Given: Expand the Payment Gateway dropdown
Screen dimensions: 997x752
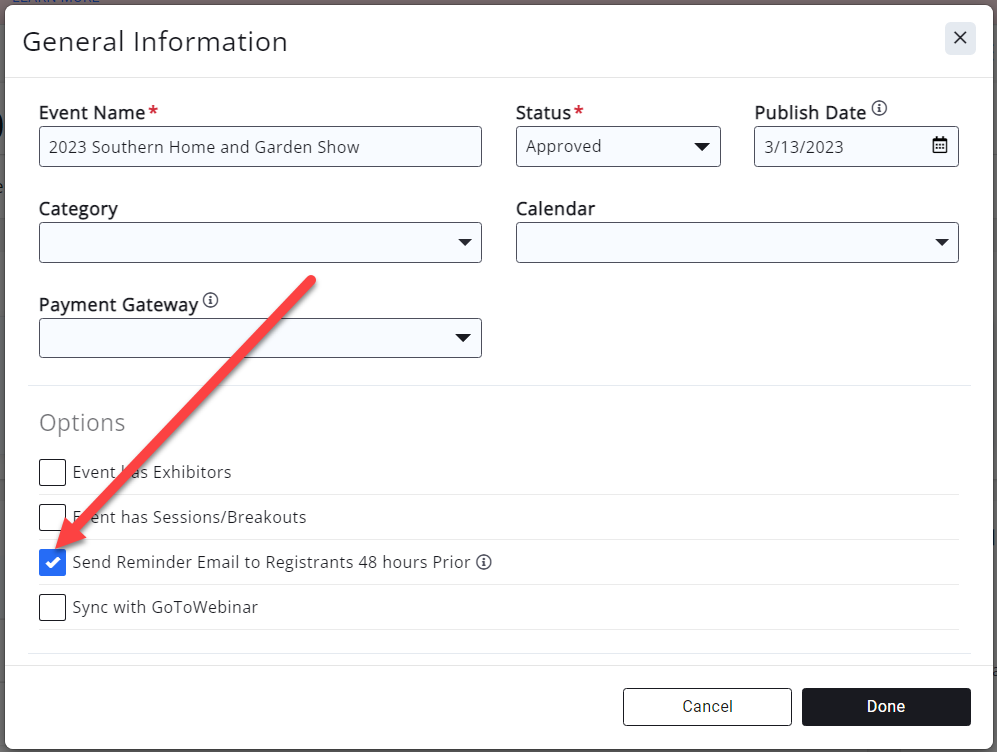Looking at the screenshot, I should (x=260, y=338).
